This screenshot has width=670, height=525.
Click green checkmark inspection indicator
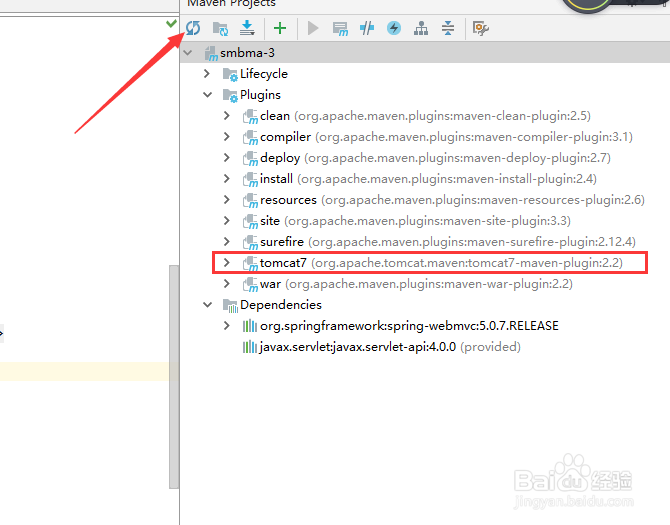click(x=171, y=23)
